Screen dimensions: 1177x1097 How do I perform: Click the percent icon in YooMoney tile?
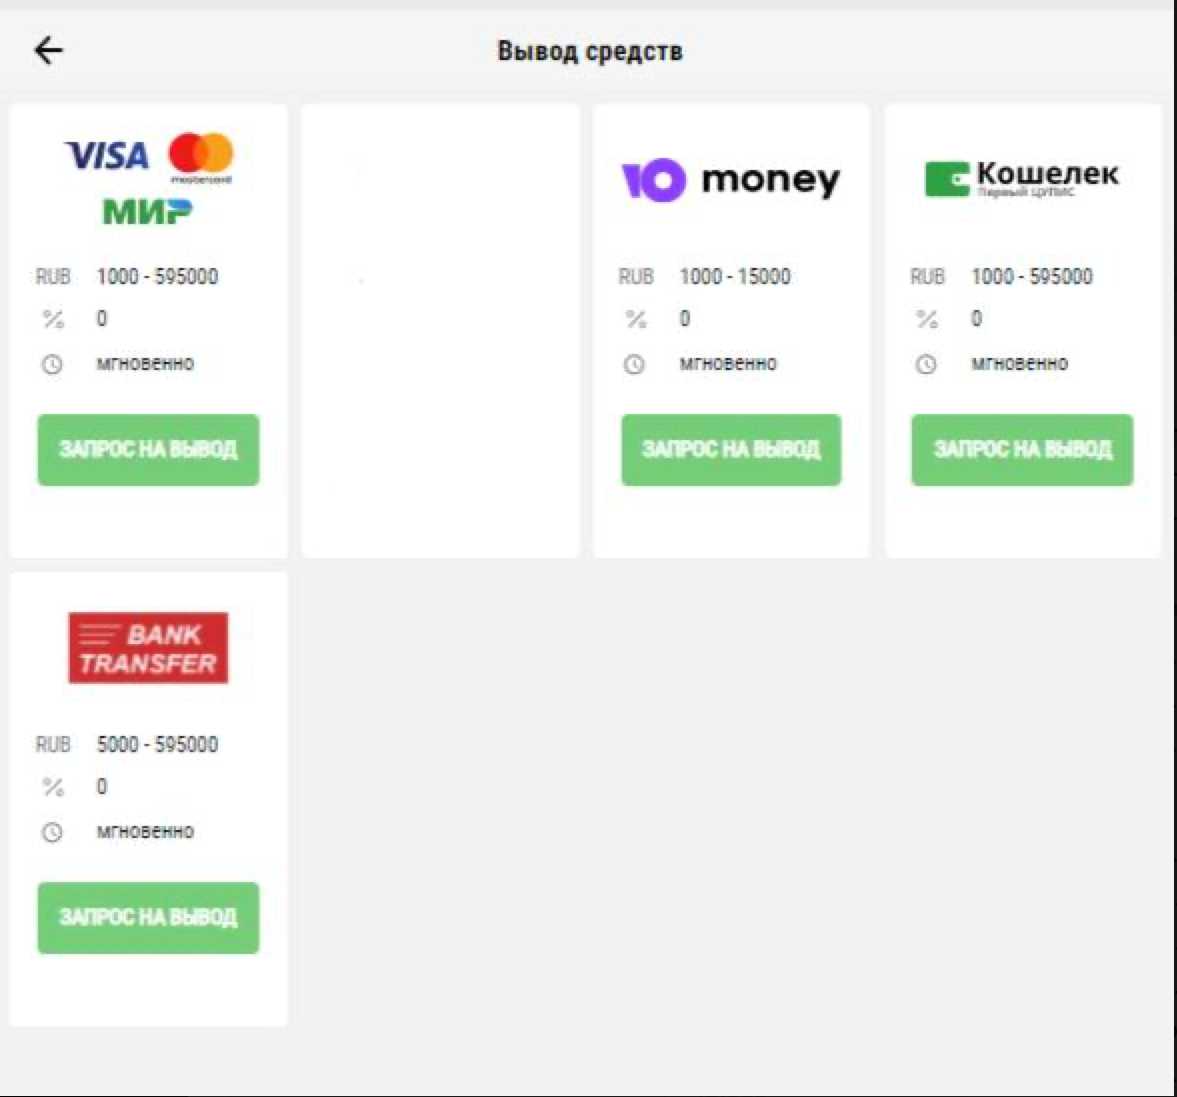tap(635, 319)
